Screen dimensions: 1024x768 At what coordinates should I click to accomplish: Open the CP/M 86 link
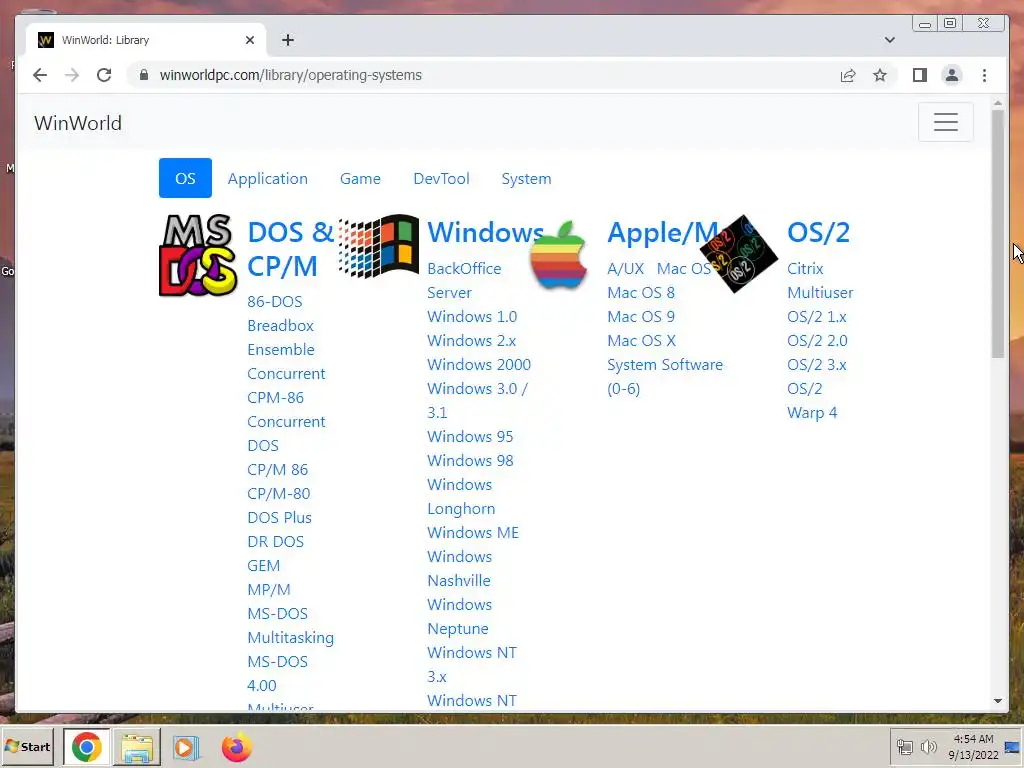coord(278,470)
